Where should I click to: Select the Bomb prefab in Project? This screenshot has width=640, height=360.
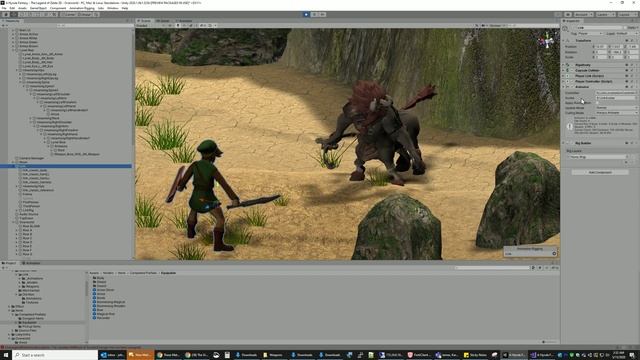[x=99, y=298]
